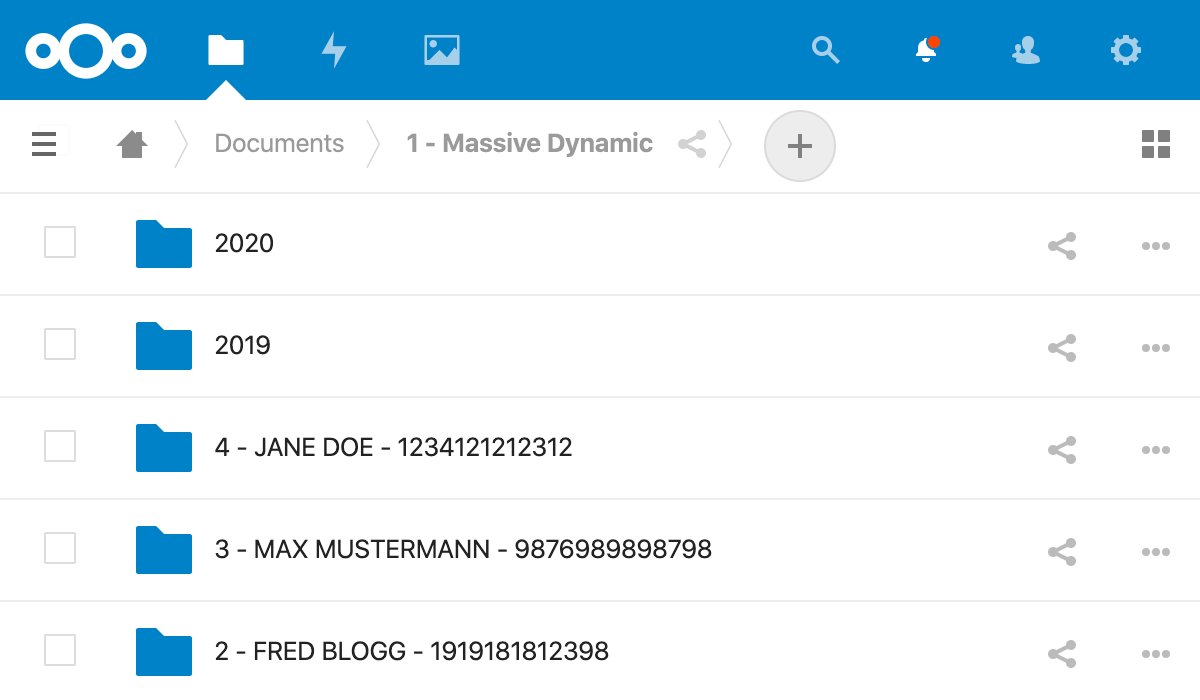The width and height of the screenshot is (1200, 700).
Task: Click the 1 - Massive Dynamic breadcrumb
Action: (x=530, y=144)
